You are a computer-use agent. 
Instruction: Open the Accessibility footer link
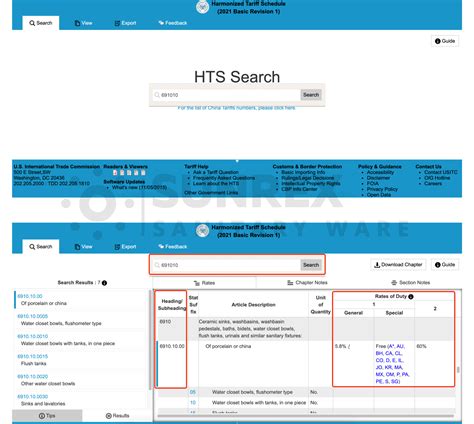[380, 172]
